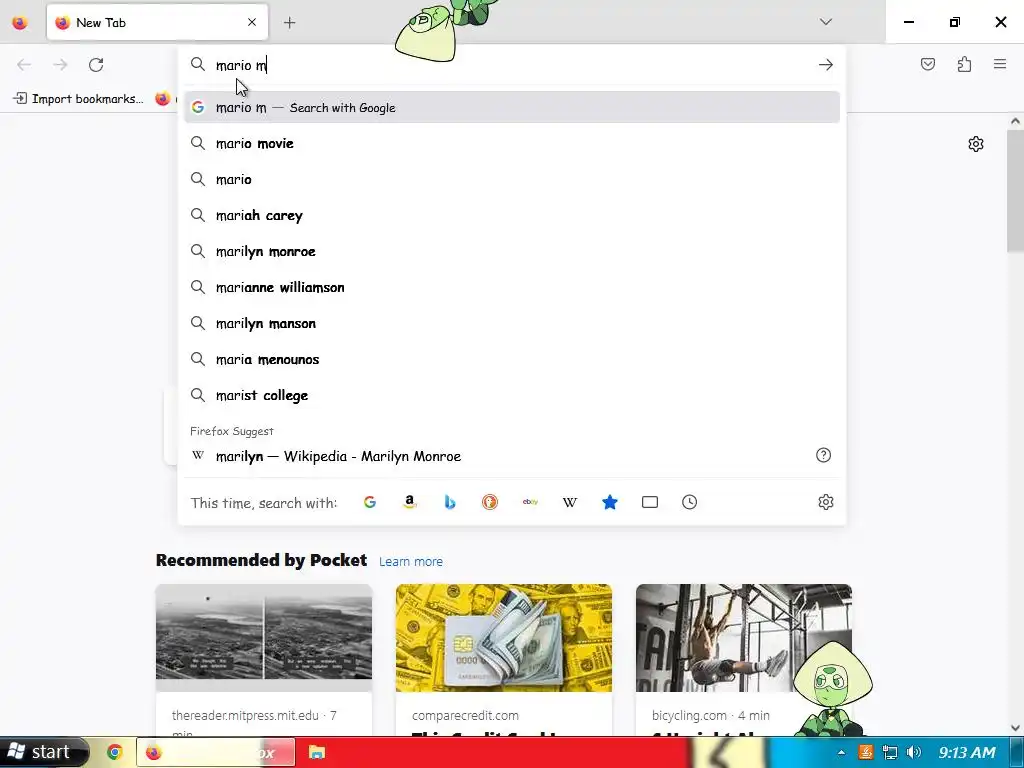Image resolution: width=1024 pixels, height=768 pixels.
Task: Open the Save to Pocket icon
Action: tap(927, 64)
